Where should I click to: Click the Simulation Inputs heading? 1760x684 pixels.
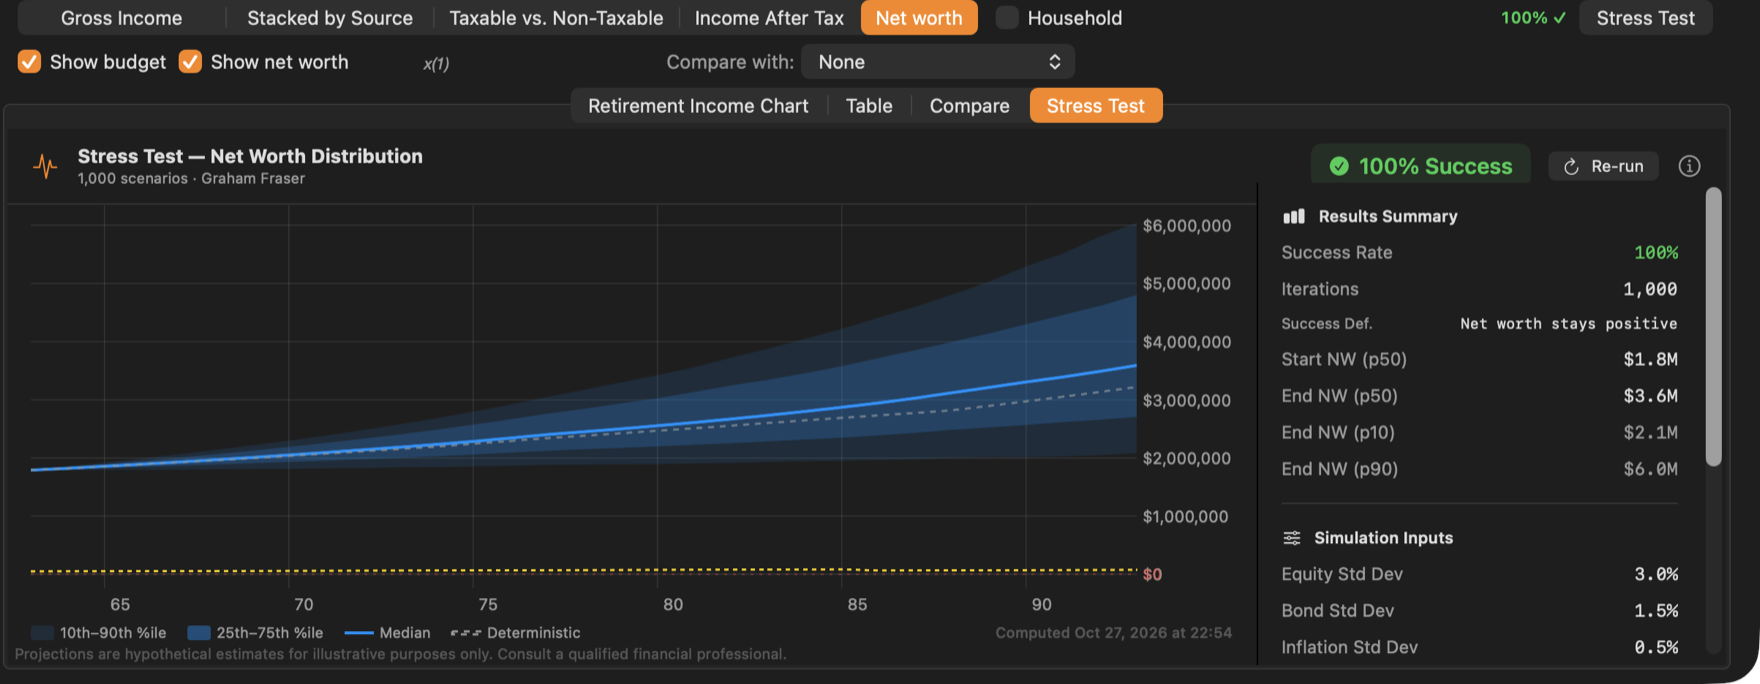1383,538
